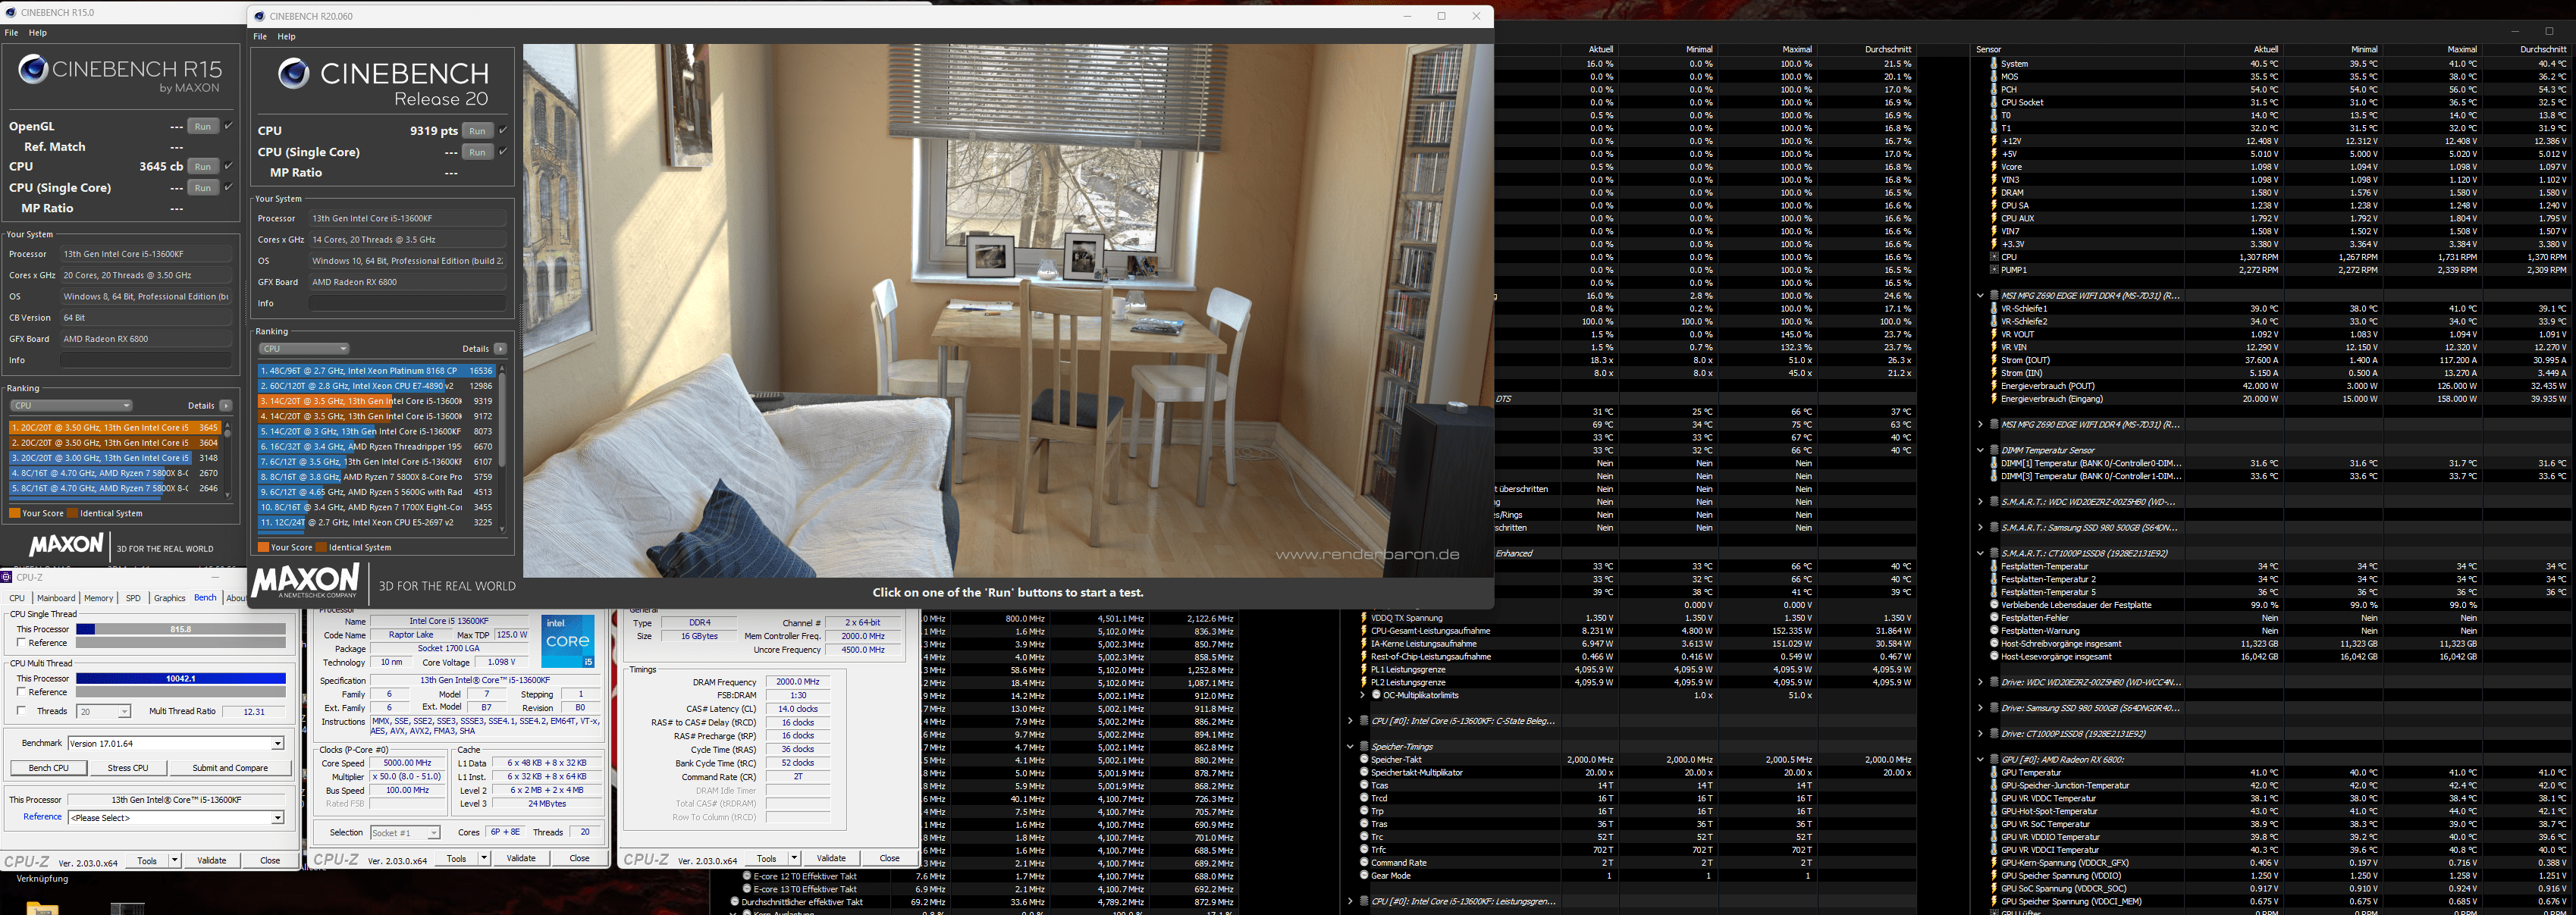Screen dimensions: 2576x915
Task: Run the CPU test in Cinebench R15
Action: 203,166
